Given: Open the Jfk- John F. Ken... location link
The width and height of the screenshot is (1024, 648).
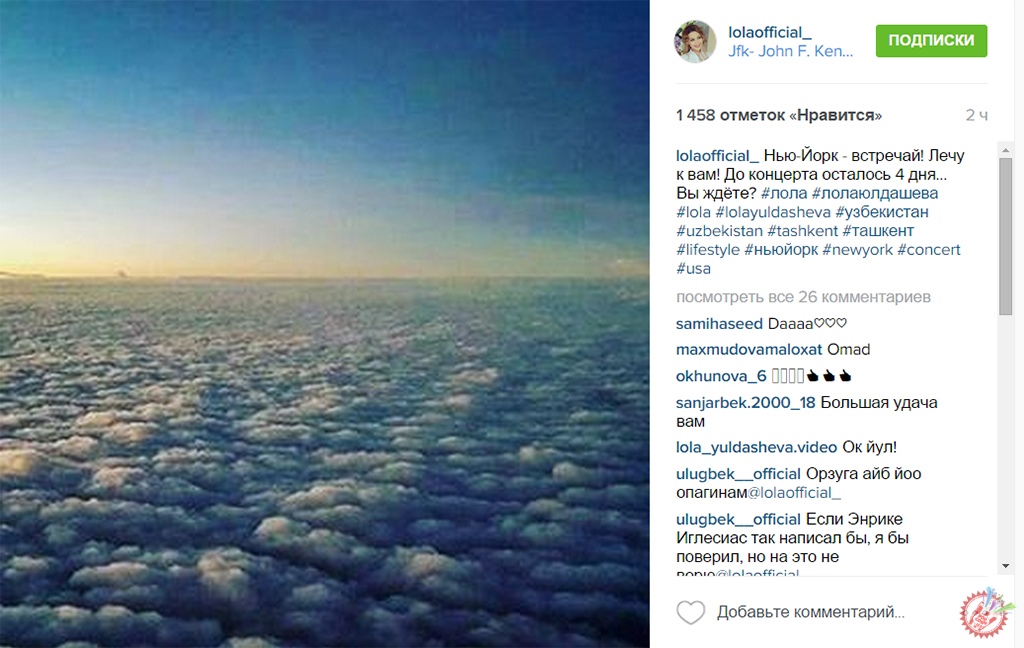Looking at the screenshot, I should [x=790, y=51].
